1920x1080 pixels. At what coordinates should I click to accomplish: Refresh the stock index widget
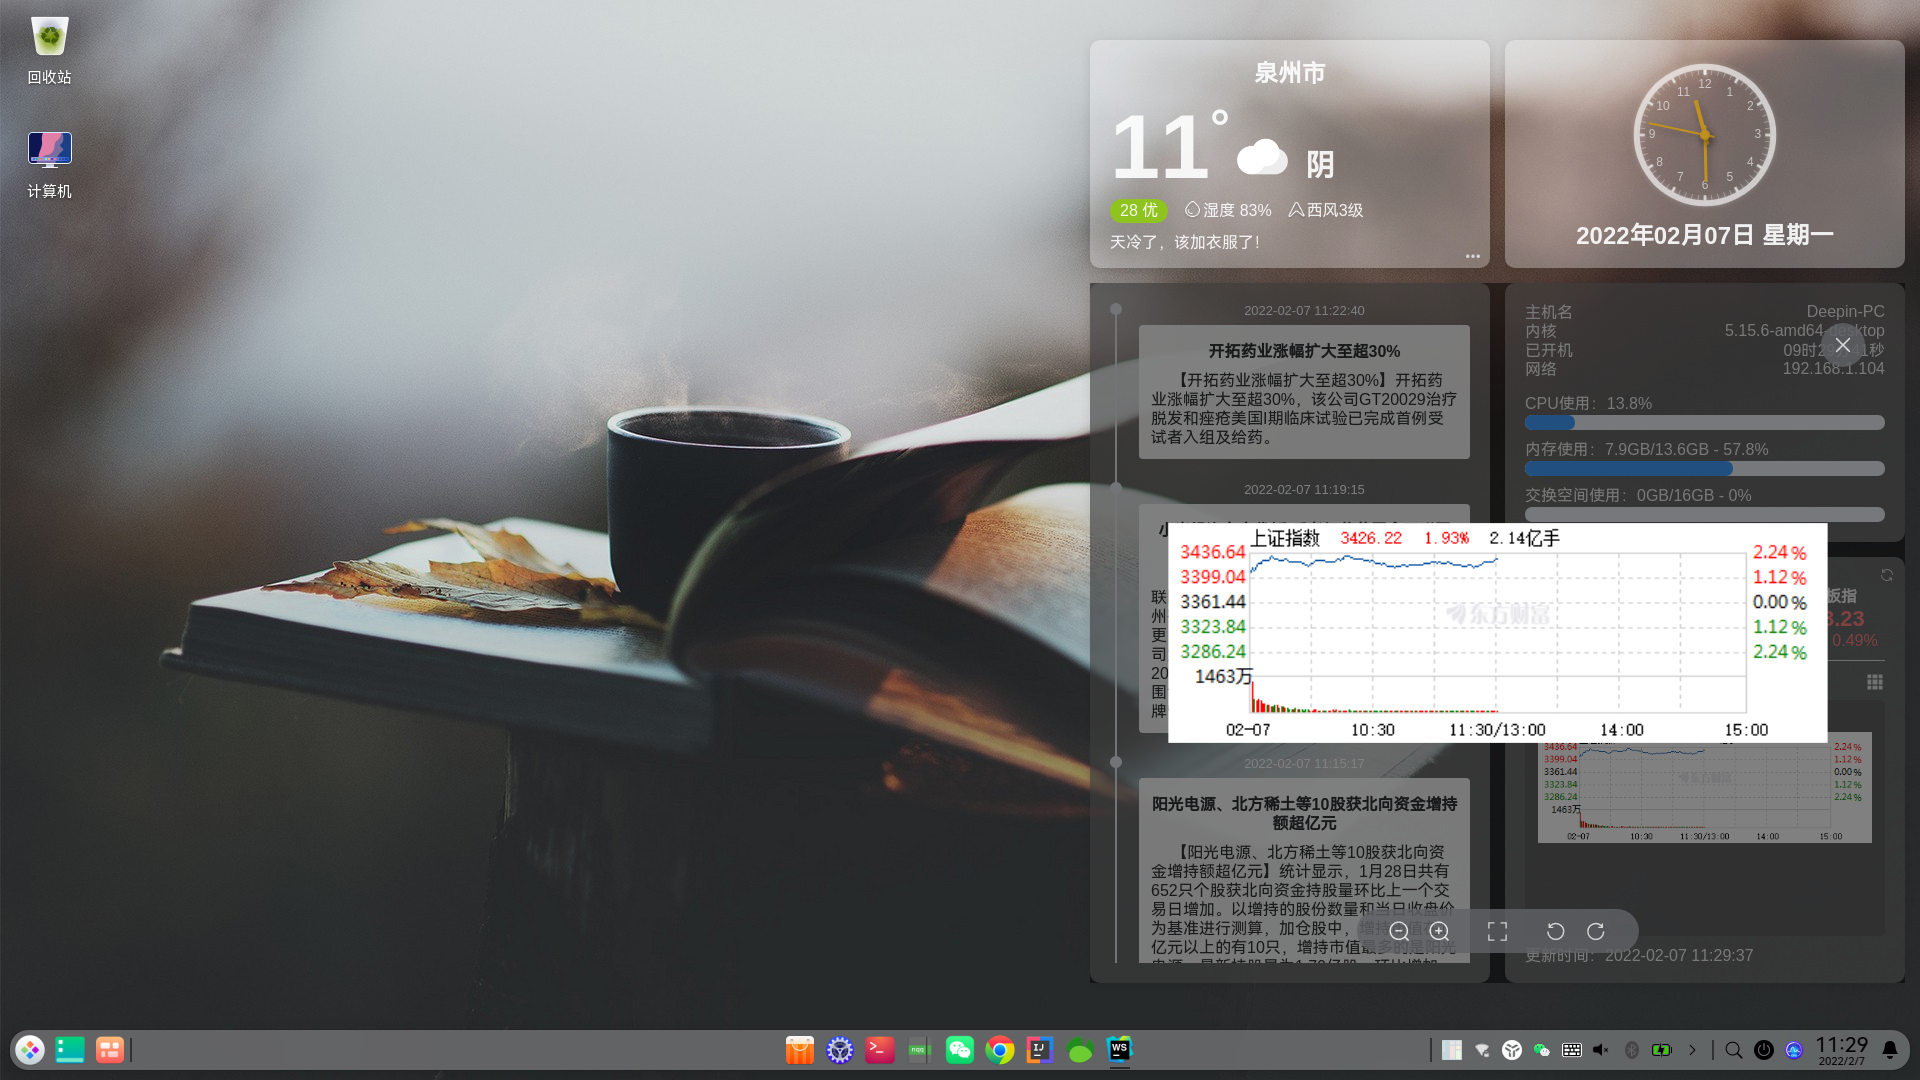tap(1886, 575)
